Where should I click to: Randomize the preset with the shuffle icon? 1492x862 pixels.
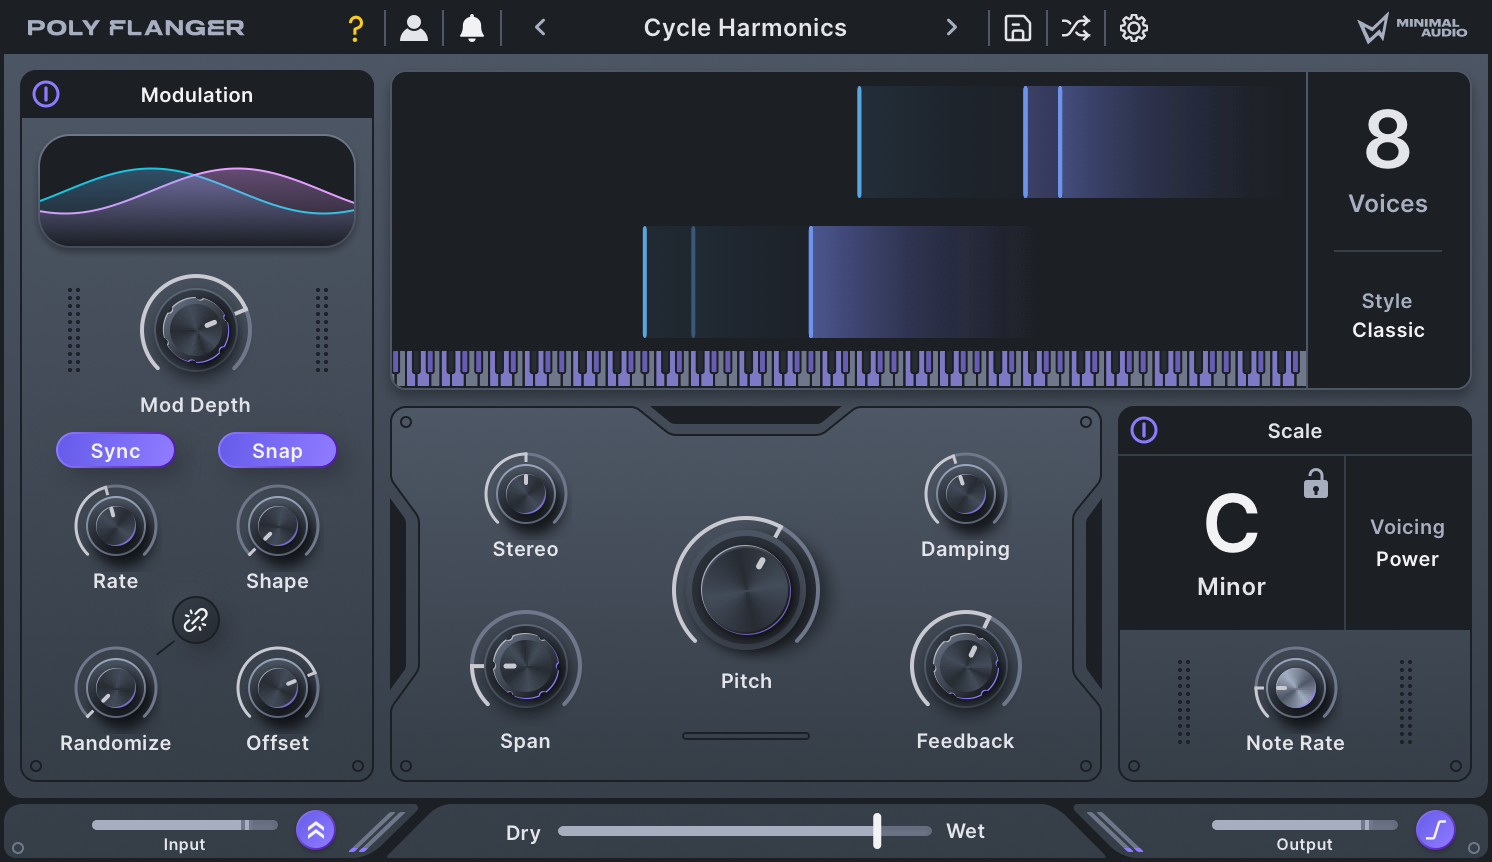(x=1075, y=27)
